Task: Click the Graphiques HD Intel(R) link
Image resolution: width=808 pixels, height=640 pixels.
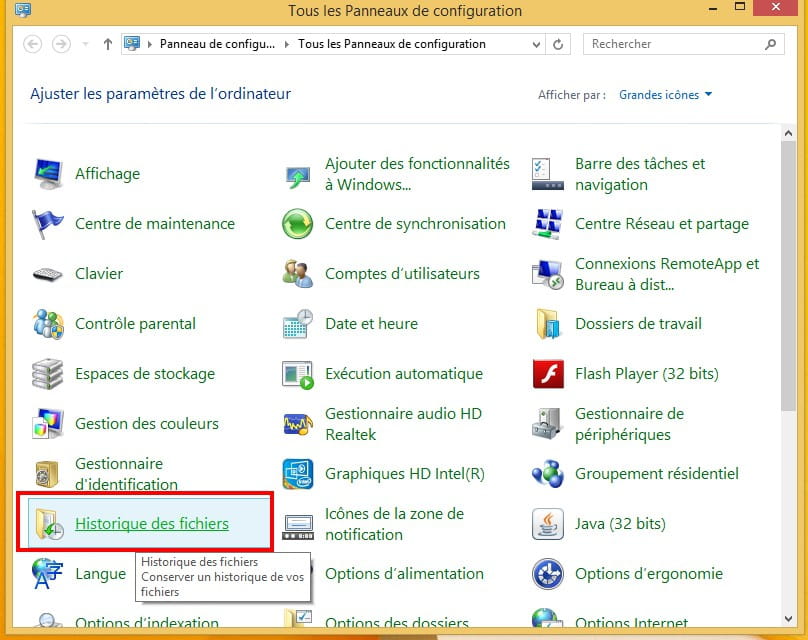Action: click(x=405, y=474)
